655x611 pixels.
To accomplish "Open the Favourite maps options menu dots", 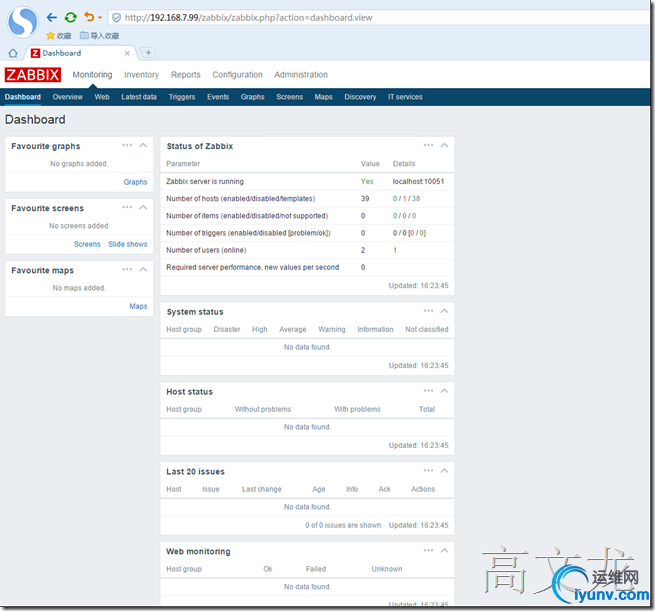I will click(127, 269).
